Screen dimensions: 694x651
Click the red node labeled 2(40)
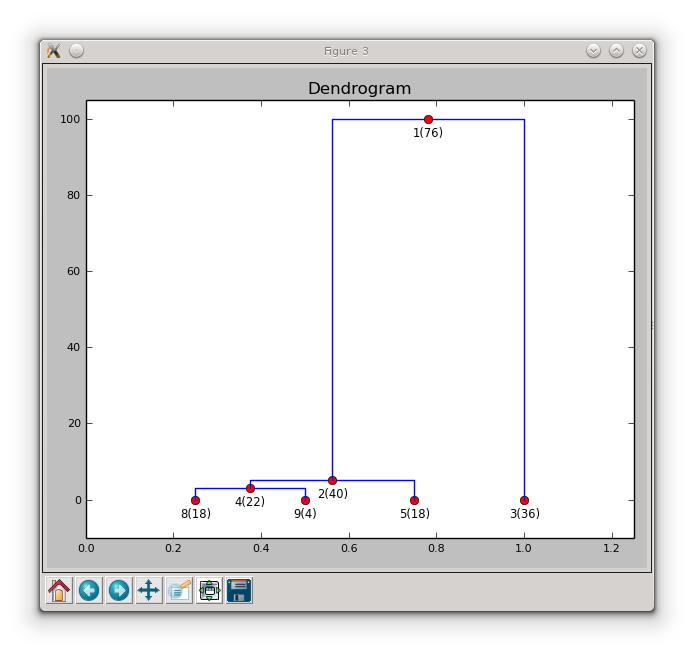tap(332, 480)
